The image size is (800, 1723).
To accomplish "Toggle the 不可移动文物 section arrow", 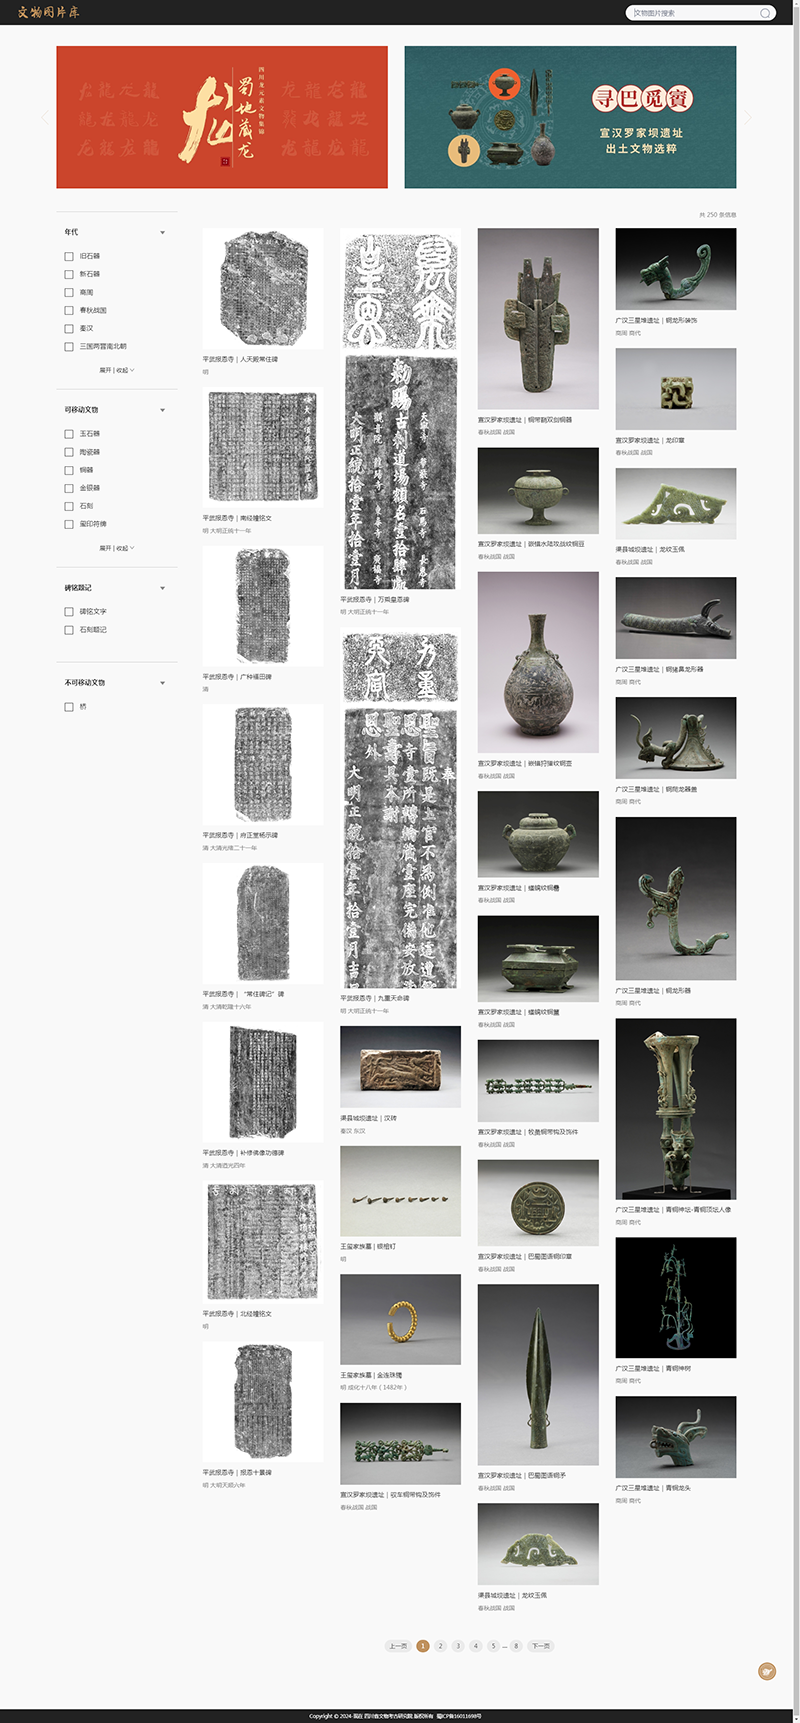I will [x=162, y=683].
